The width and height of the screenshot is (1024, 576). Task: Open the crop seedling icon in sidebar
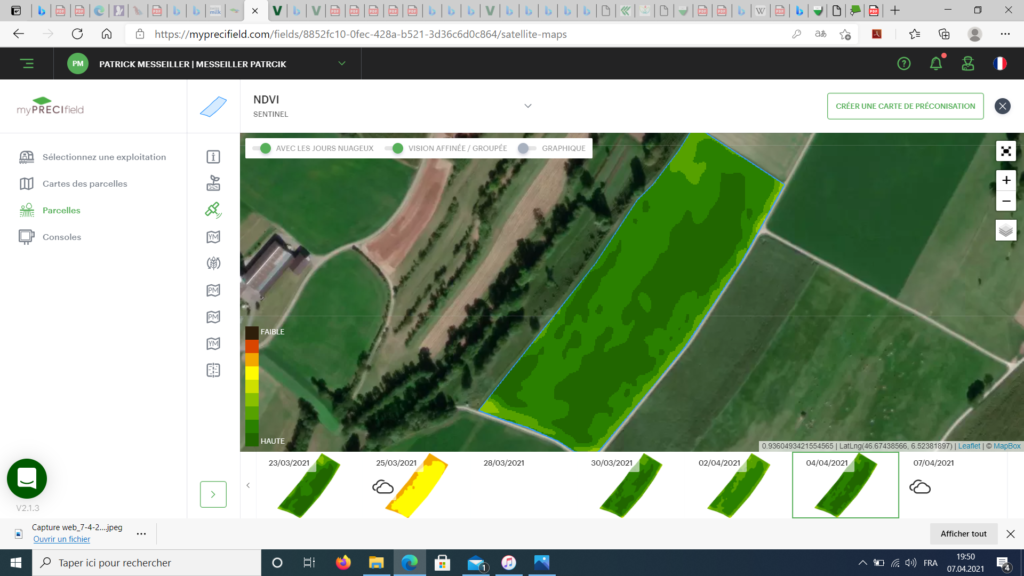(213, 184)
